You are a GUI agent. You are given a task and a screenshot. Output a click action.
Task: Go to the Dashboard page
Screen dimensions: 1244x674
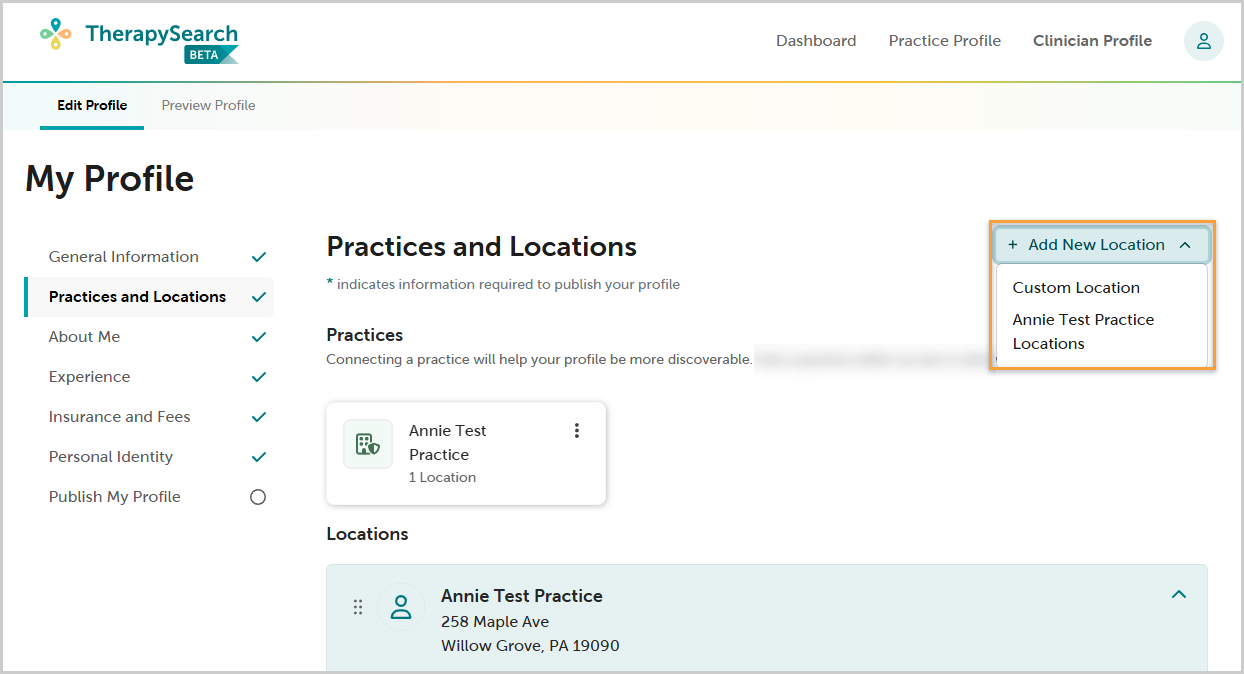pyautogui.click(x=816, y=41)
